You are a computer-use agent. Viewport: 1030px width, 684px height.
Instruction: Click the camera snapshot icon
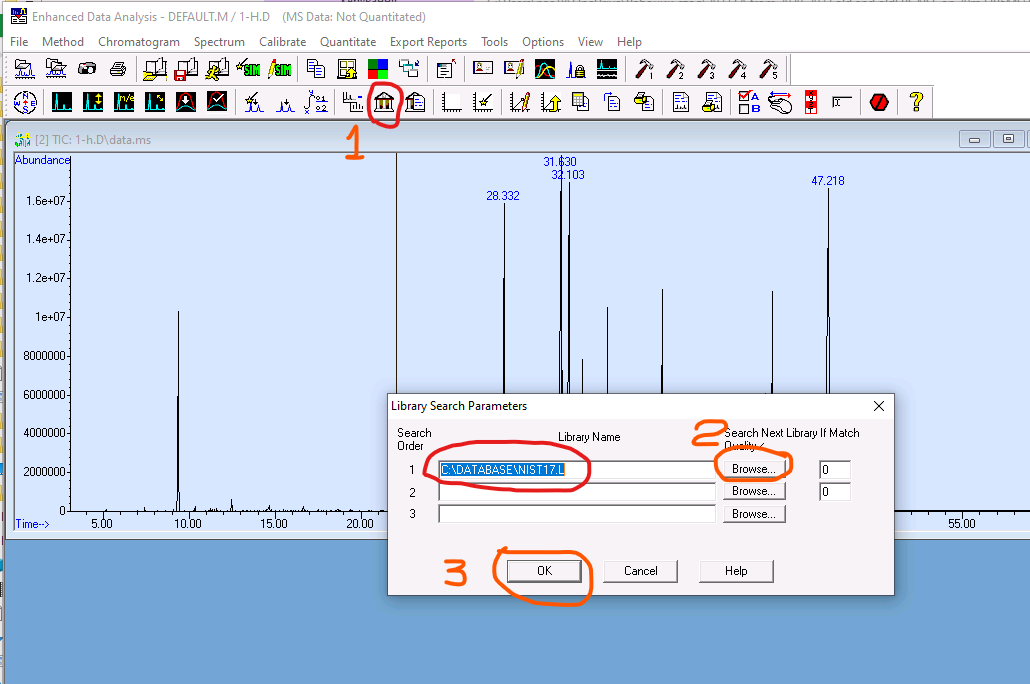click(x=87, y=69)
